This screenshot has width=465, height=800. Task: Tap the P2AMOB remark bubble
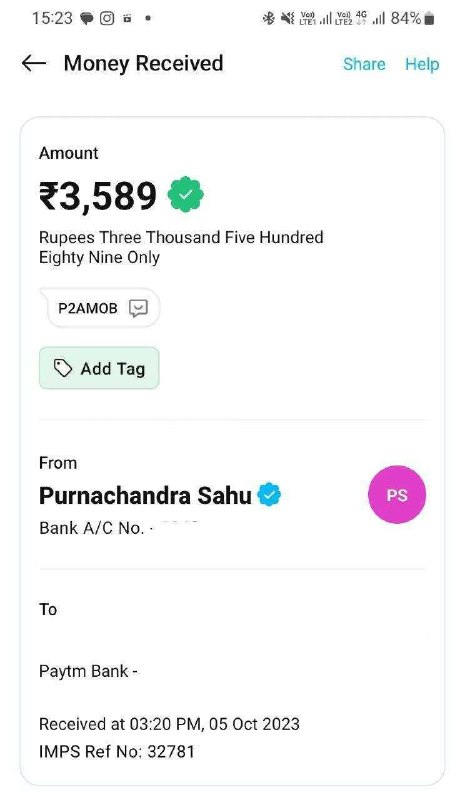100,308
